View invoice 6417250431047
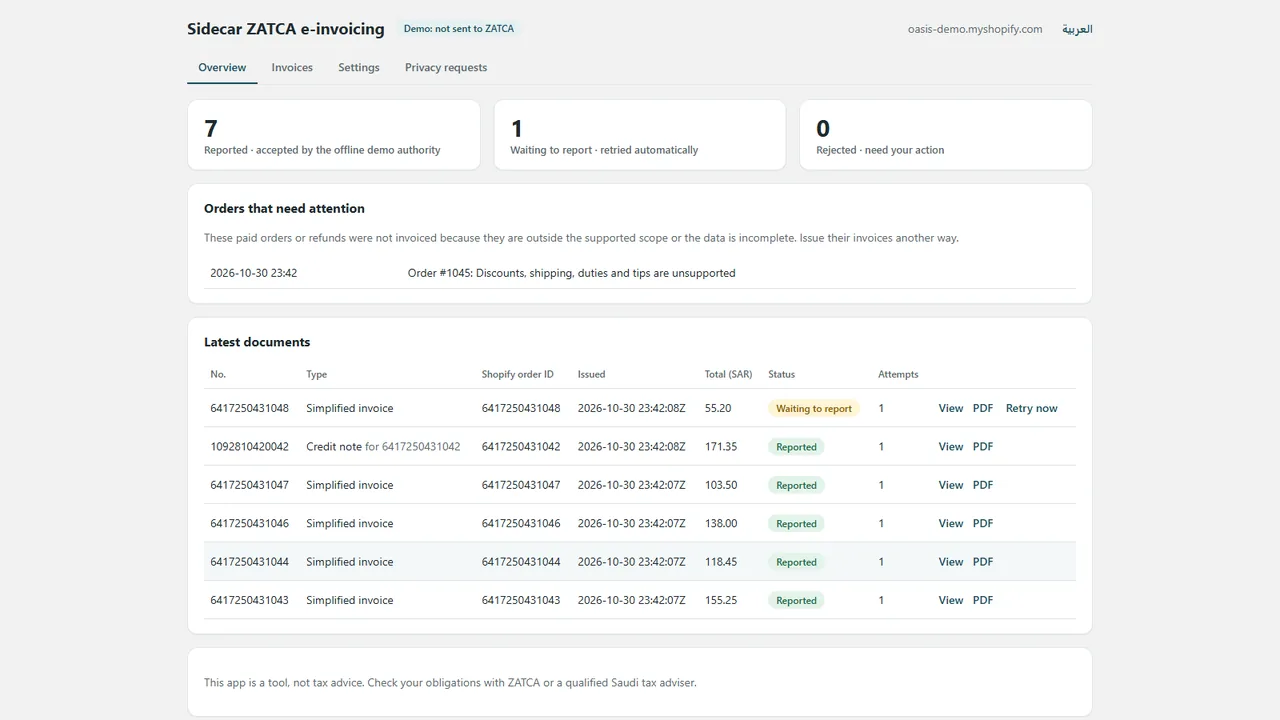The image size is (1280, 720). click(951, 485)
